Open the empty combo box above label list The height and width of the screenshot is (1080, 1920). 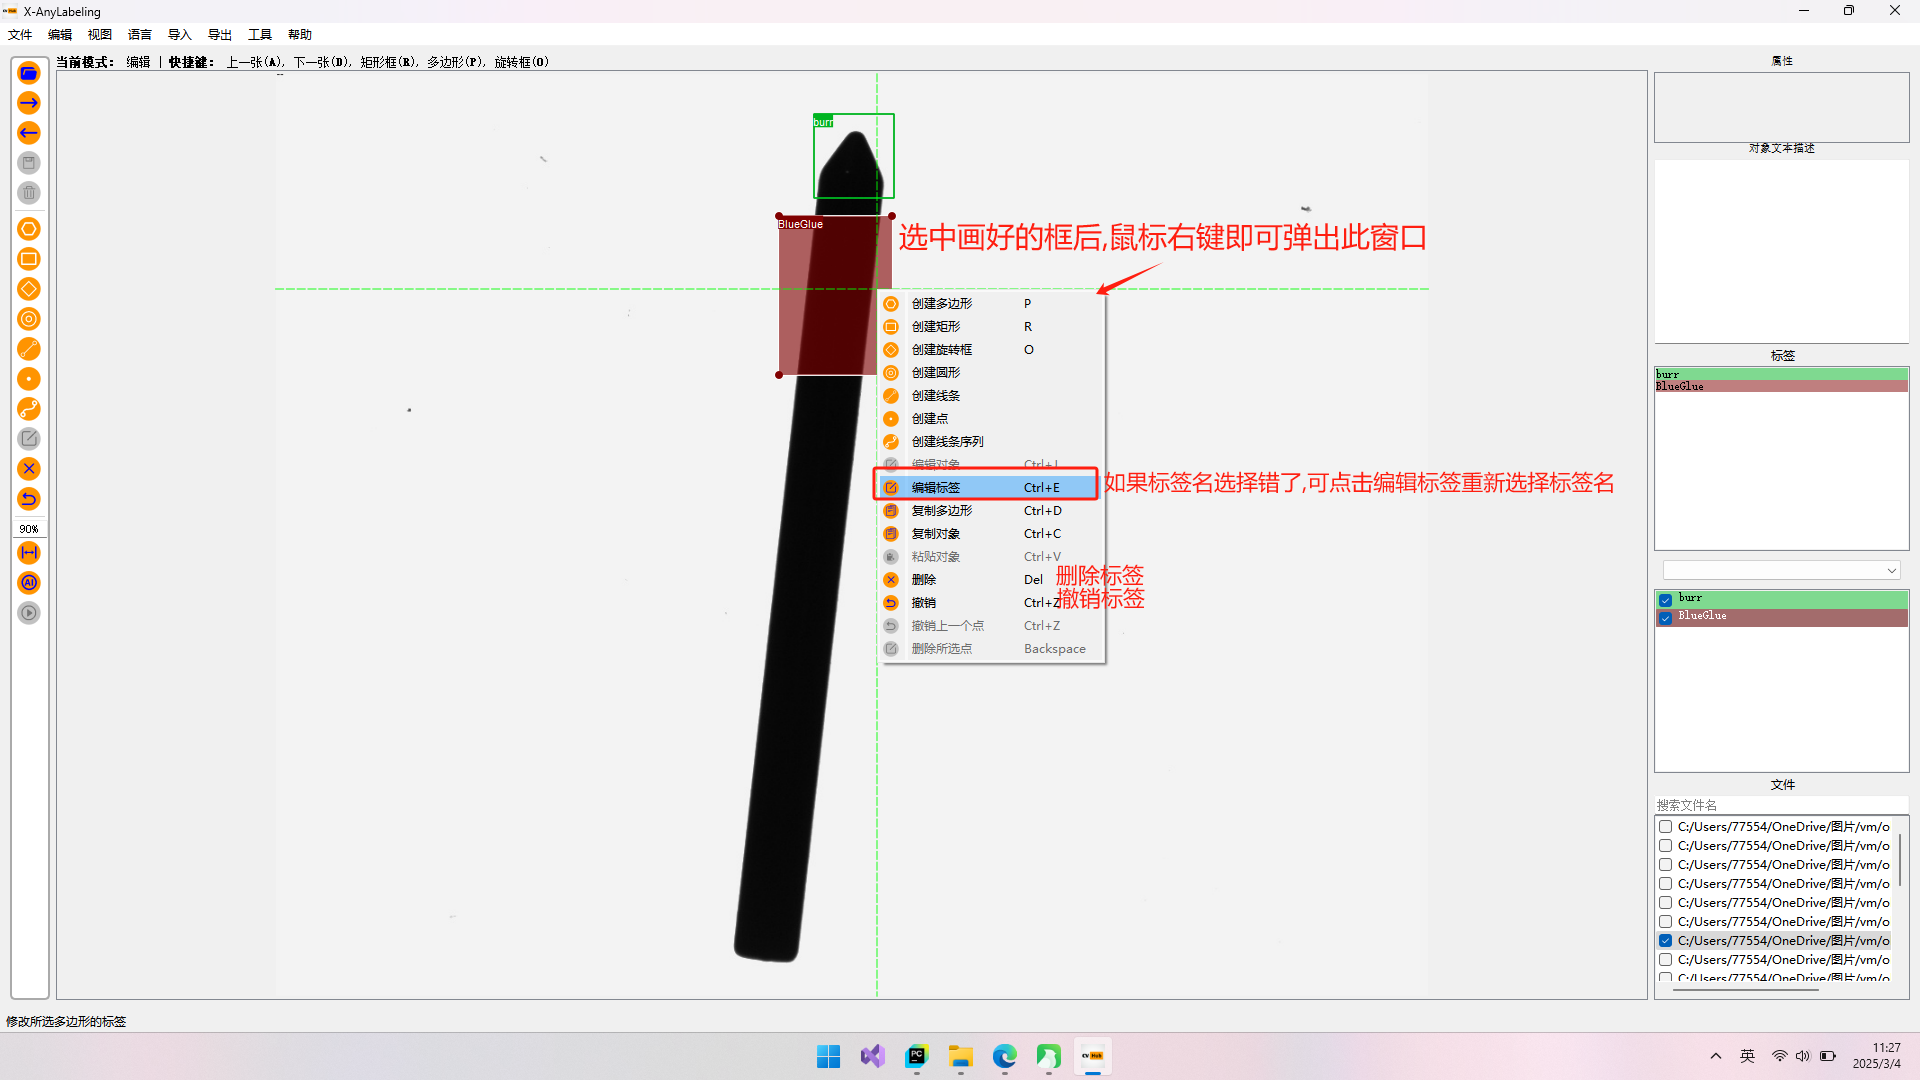click(1781, 570)
